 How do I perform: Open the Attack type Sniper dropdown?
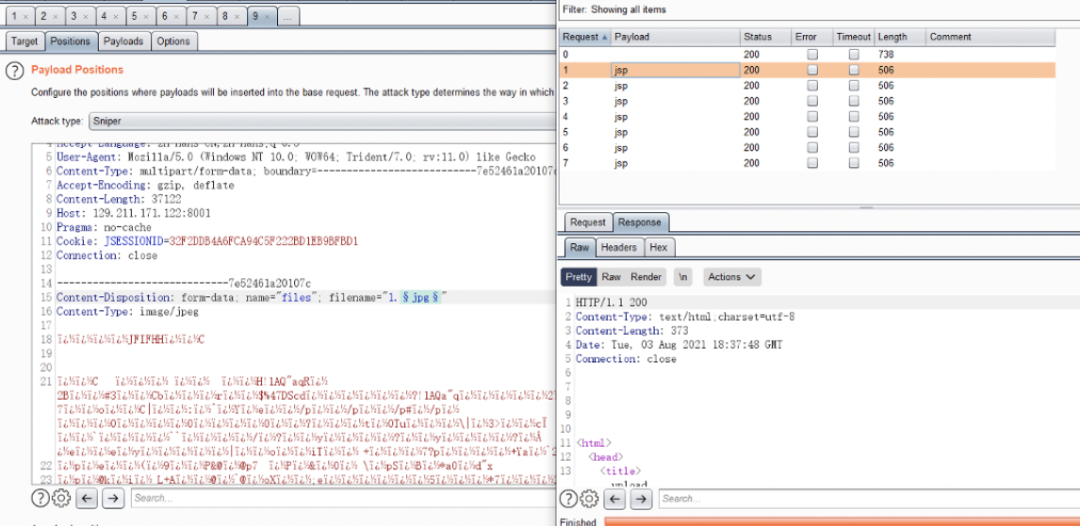[320, 120]
